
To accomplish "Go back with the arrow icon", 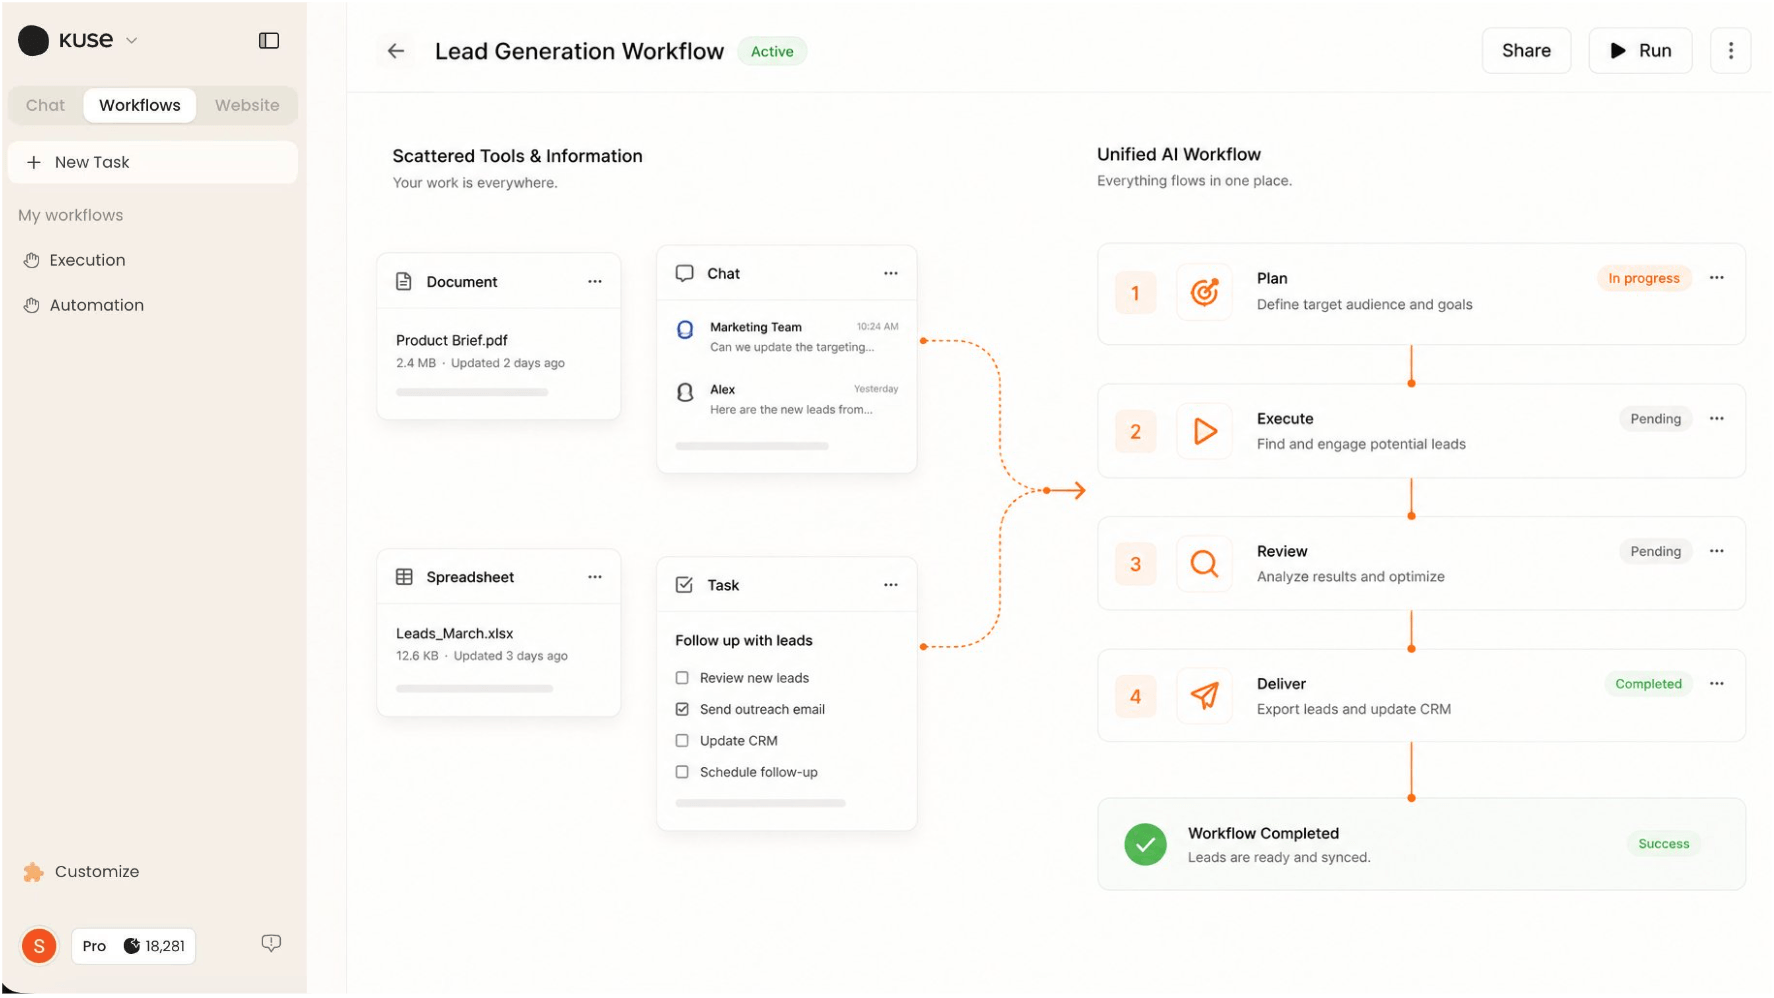I will [x=396, y=51].
